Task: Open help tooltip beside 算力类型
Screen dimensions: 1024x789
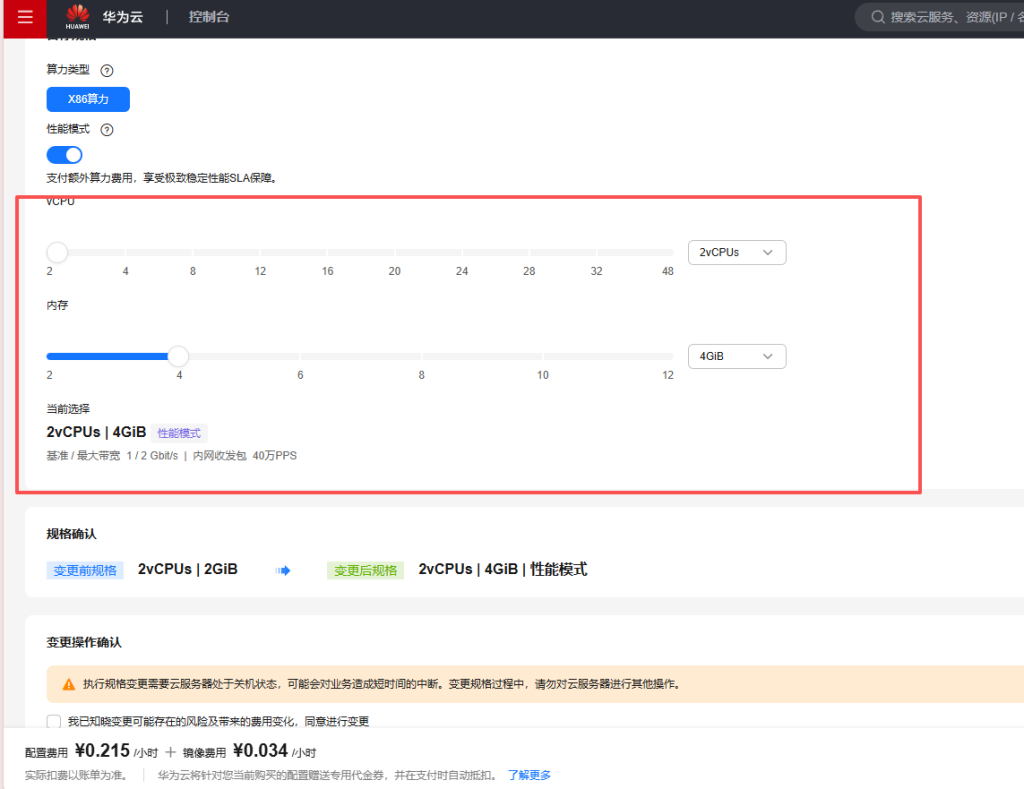Action: coord(107,70)
